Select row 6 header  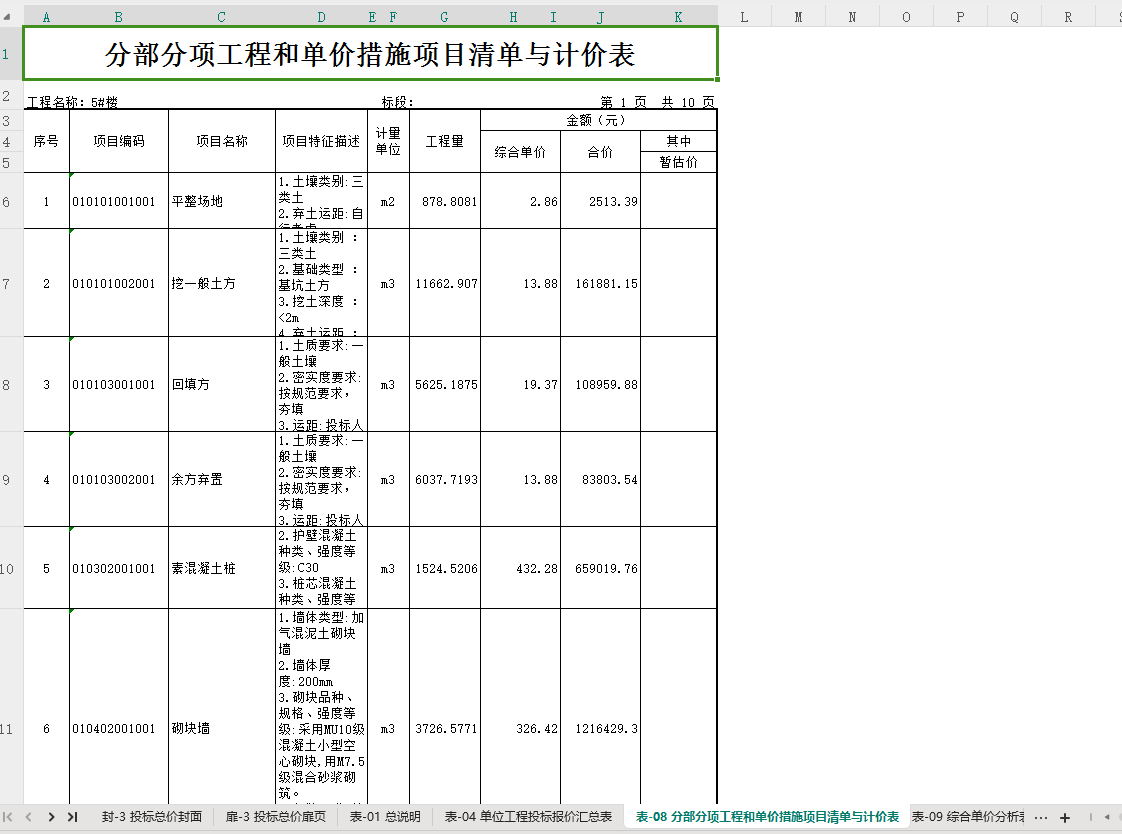pyautogui.click(x=6, y=201)
